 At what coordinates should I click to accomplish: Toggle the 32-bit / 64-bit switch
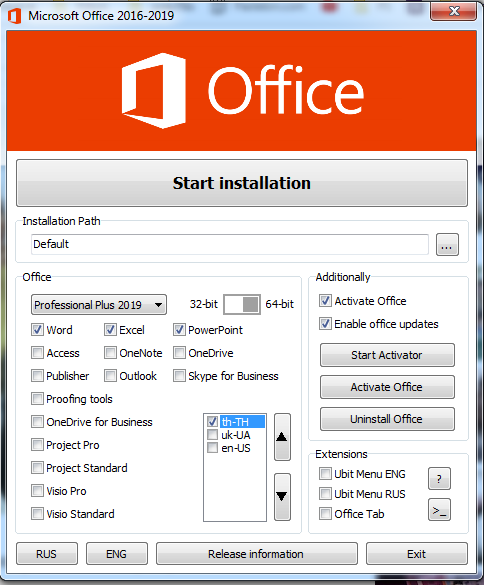coord(242,304)
